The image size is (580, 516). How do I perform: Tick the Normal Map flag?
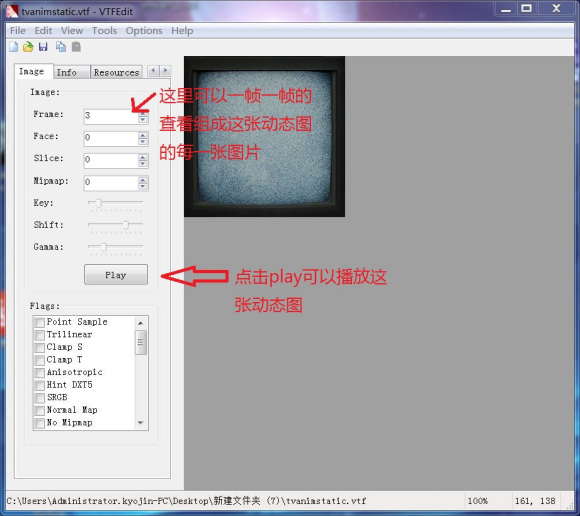pos(40,410)
